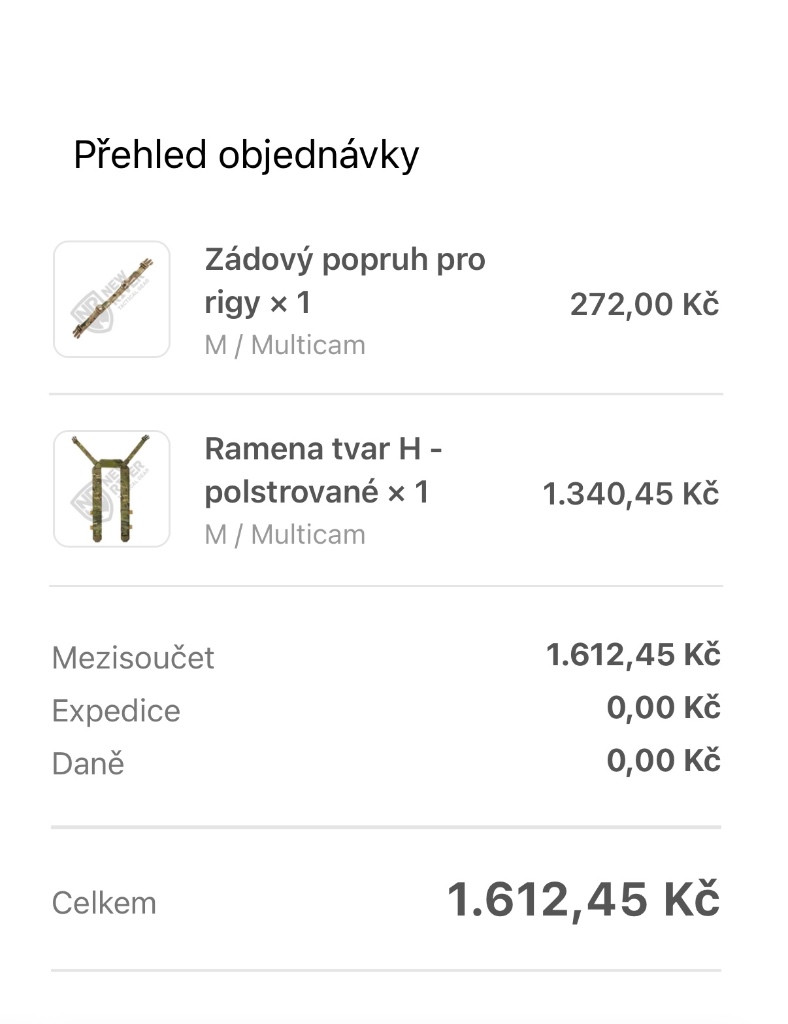Open the Ramena tvar H product thumbnail

112,489
